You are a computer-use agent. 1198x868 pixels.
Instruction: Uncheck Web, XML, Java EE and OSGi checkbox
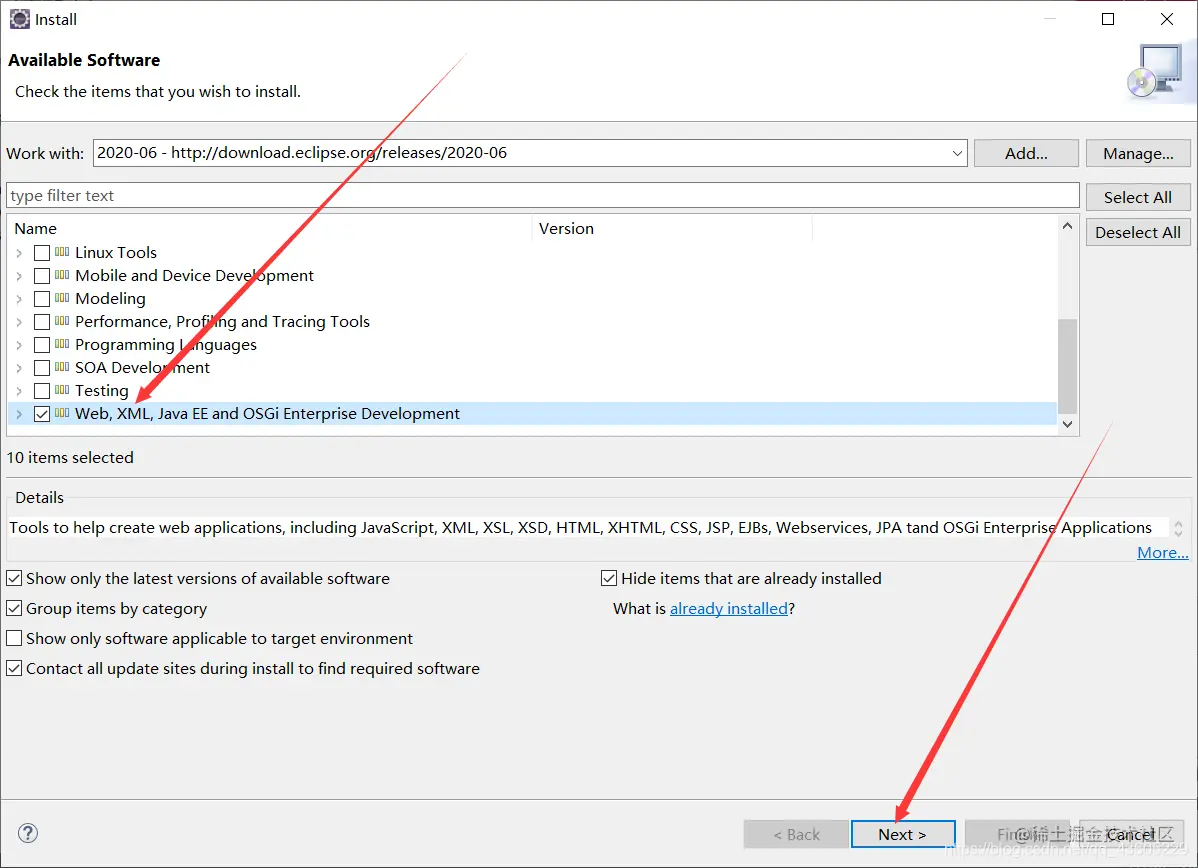pos(42,413)
